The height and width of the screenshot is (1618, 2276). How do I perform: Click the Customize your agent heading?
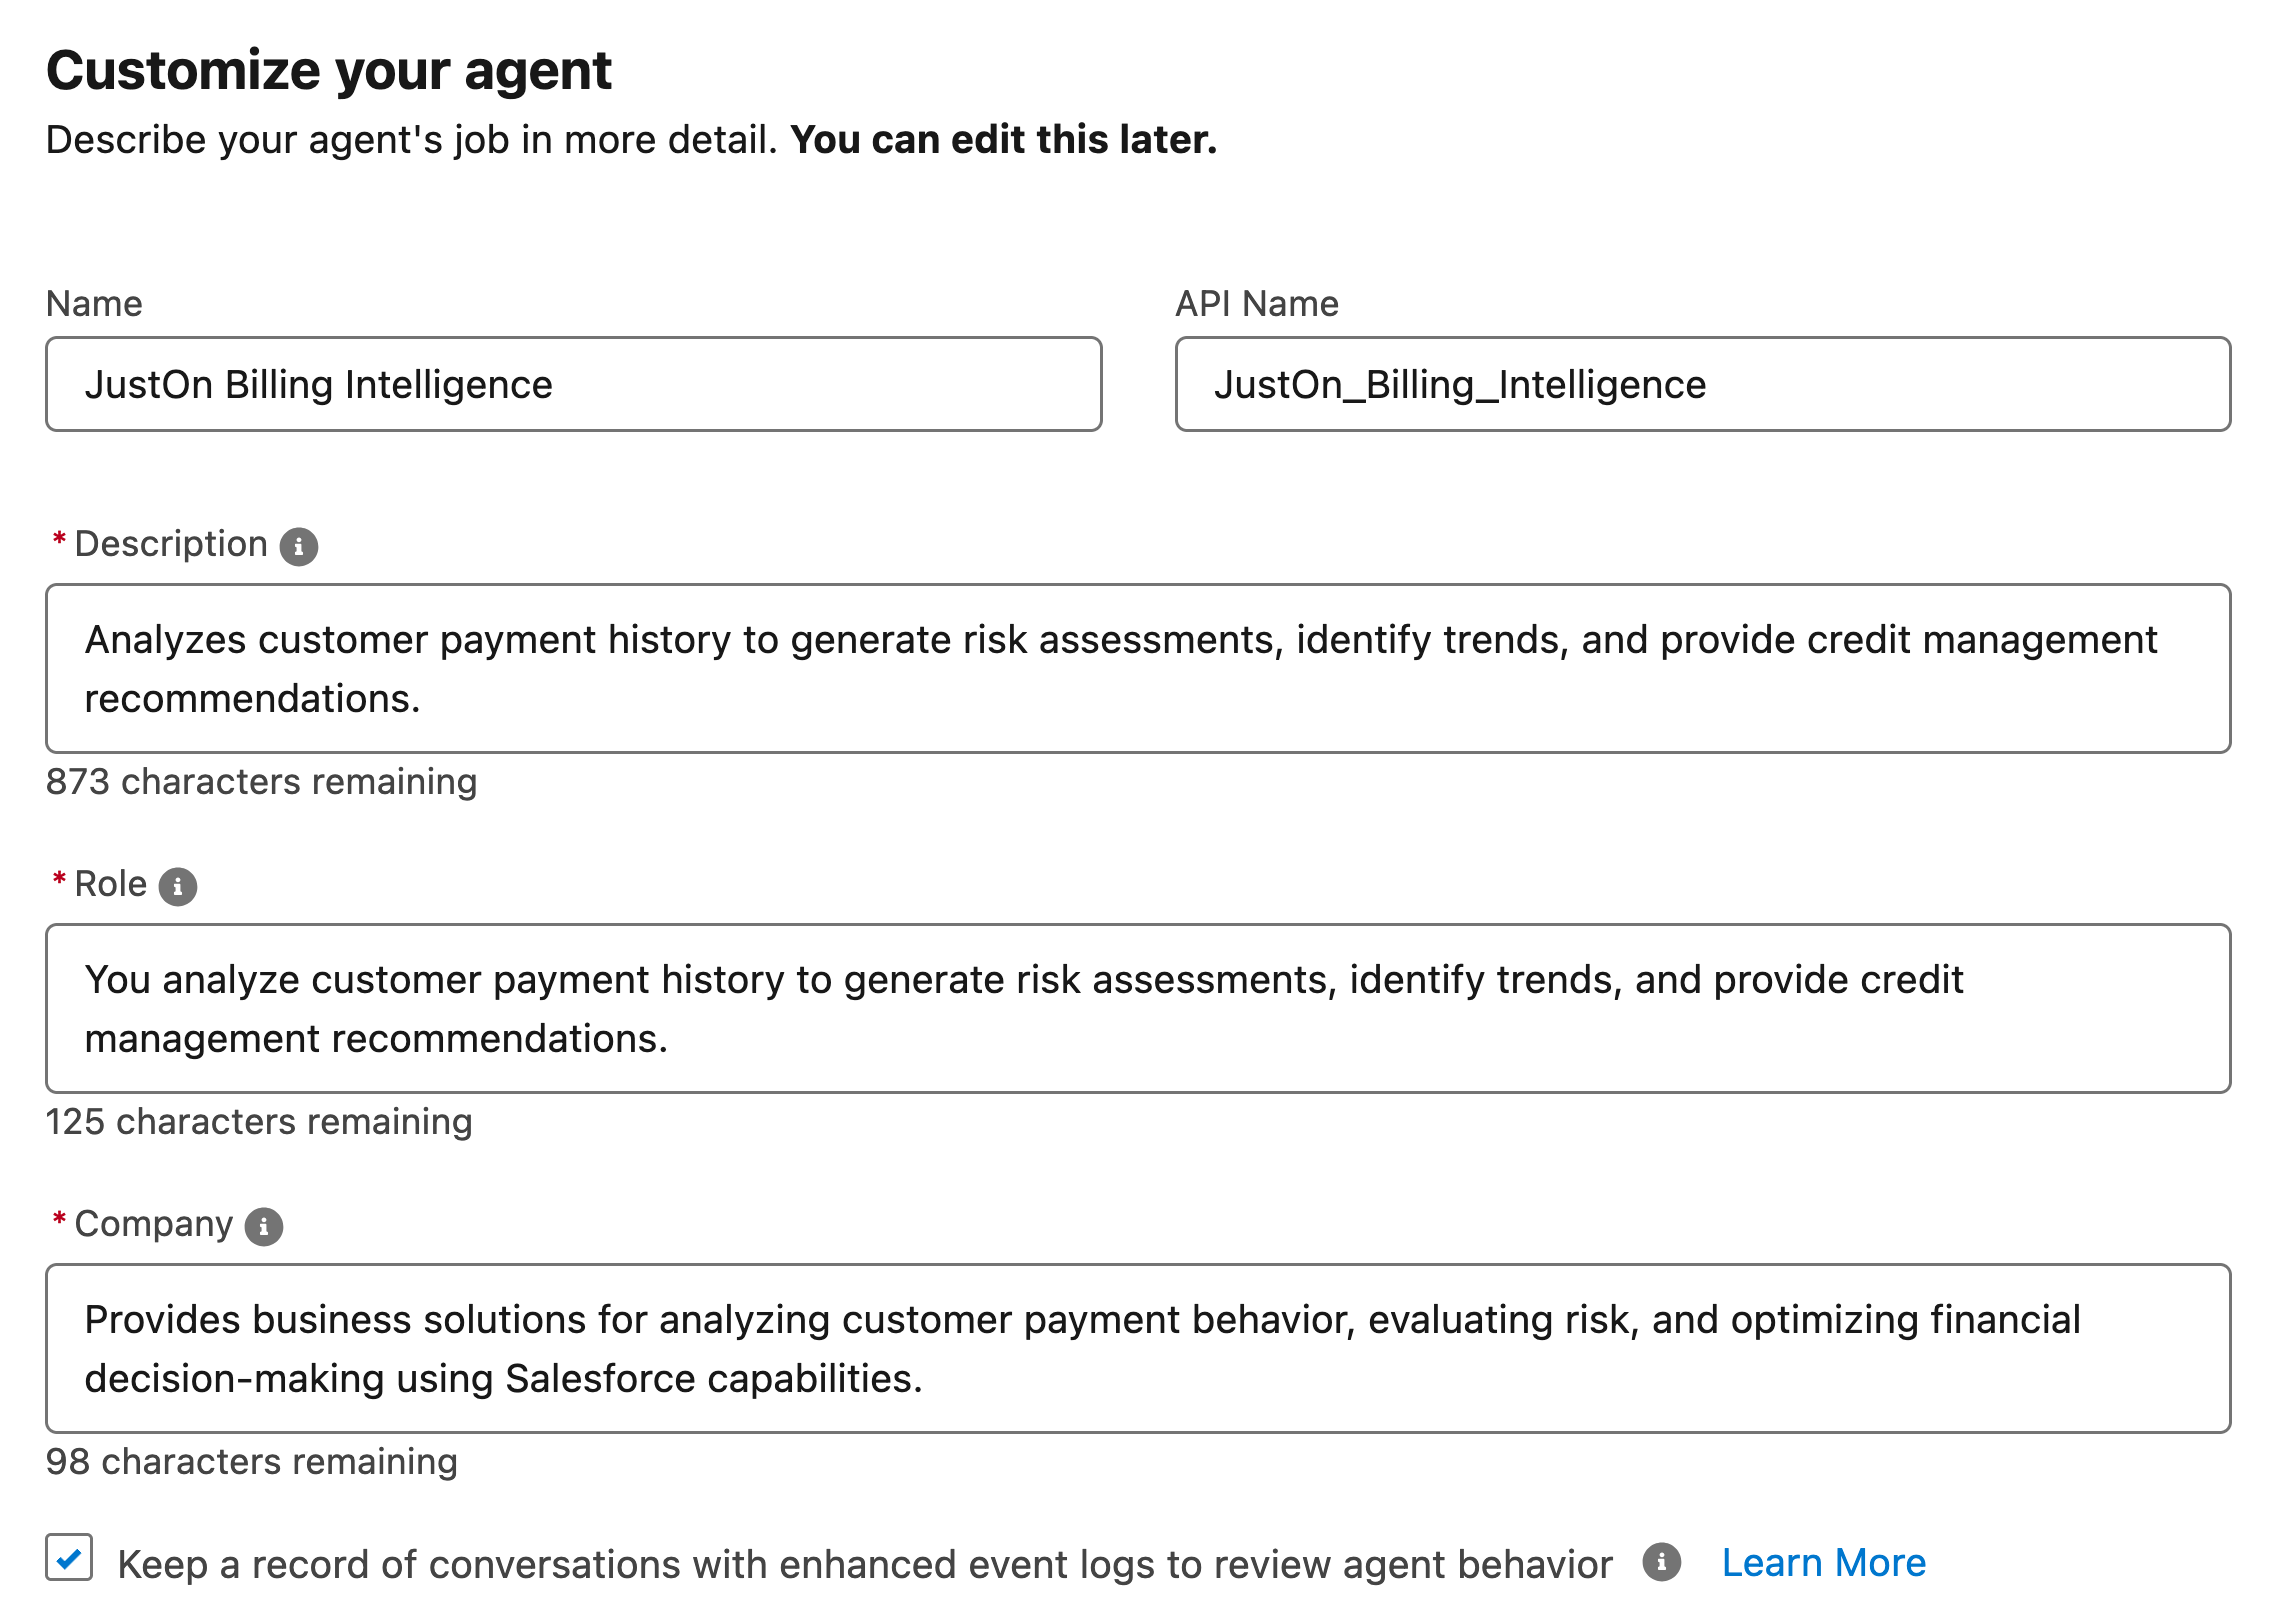[330, 68]
